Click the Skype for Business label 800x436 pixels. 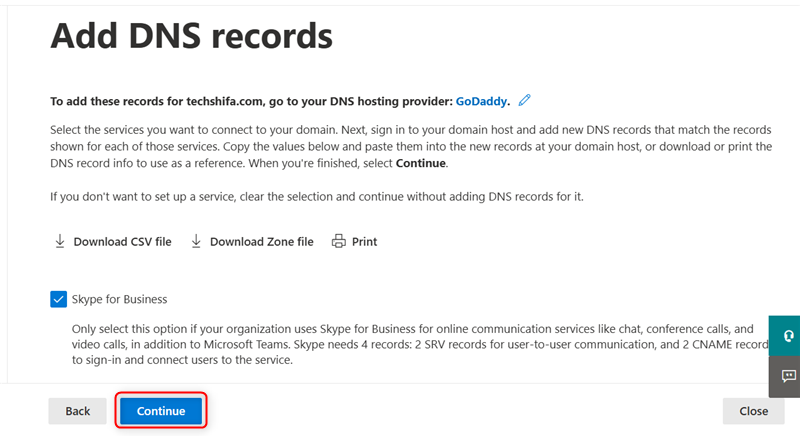point(120,299)
